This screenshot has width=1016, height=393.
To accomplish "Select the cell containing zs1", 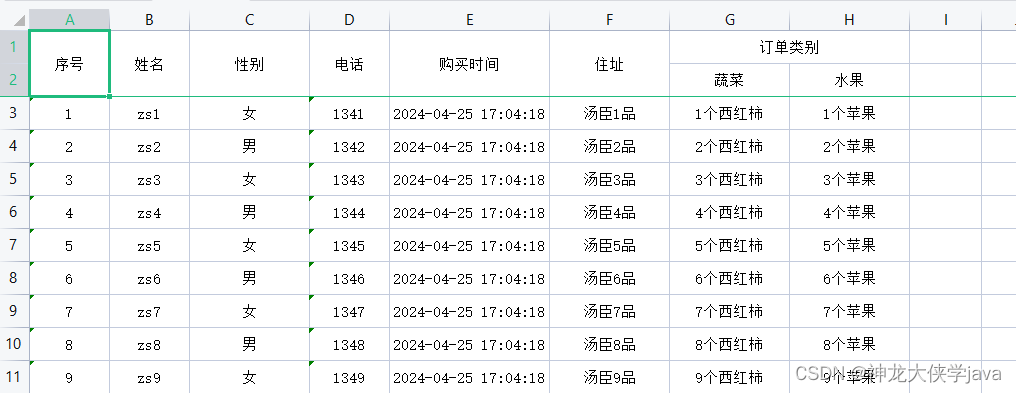I will click(150, 114).
